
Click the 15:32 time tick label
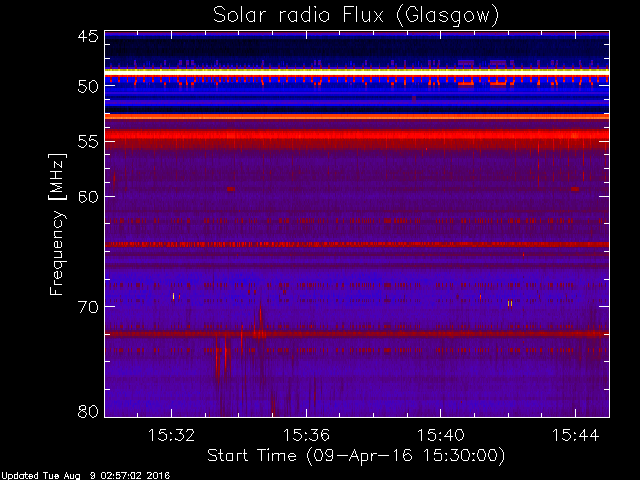(x=171, y=435)
